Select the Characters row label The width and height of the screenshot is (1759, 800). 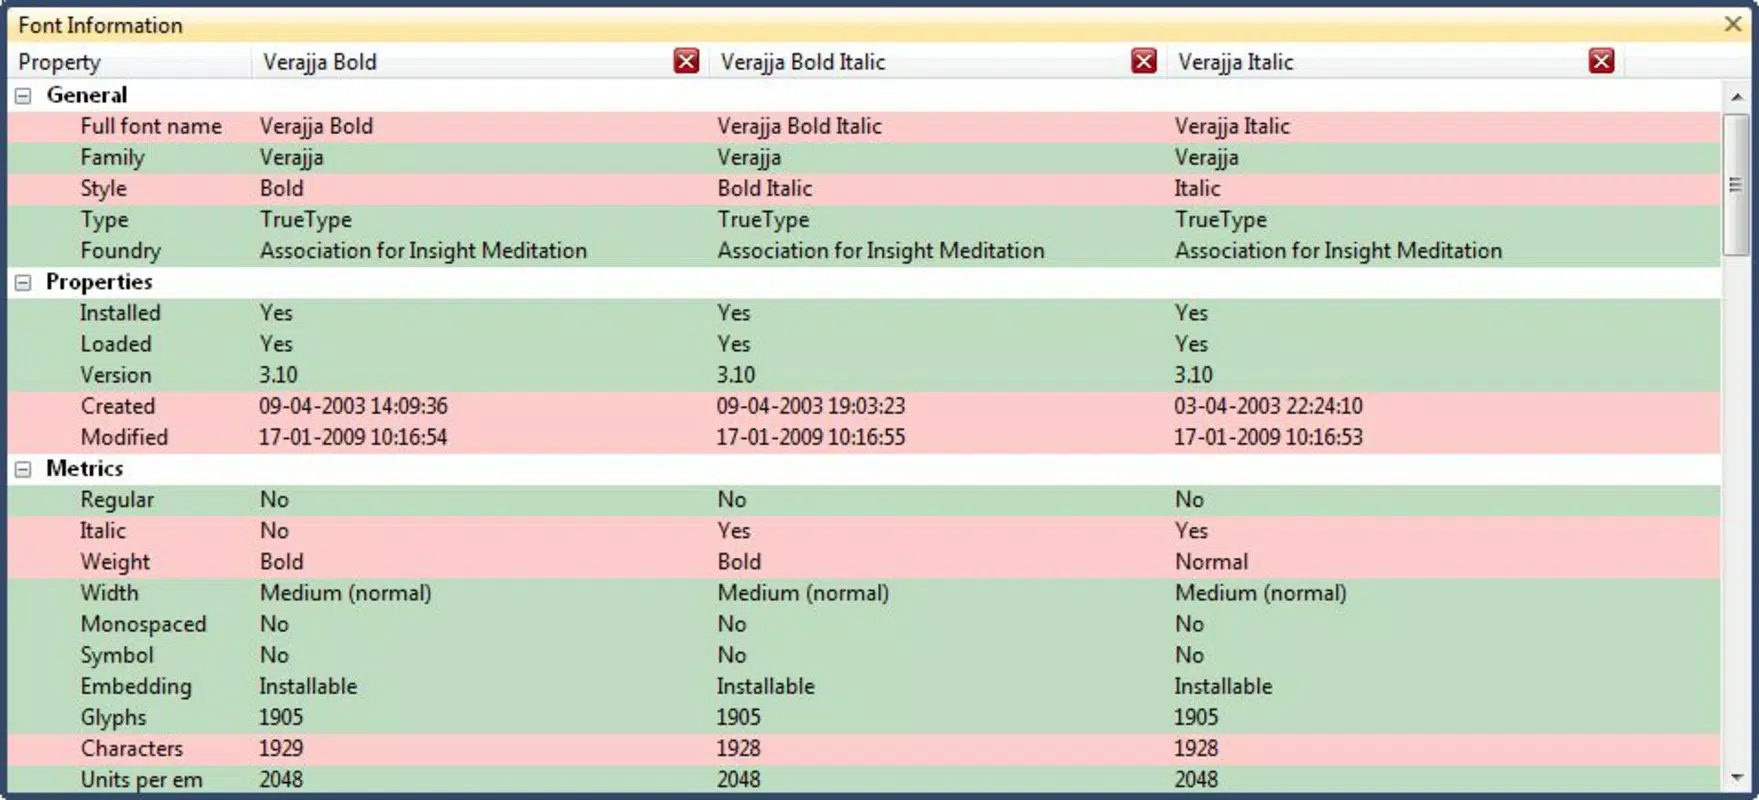[x=132, y=748]
